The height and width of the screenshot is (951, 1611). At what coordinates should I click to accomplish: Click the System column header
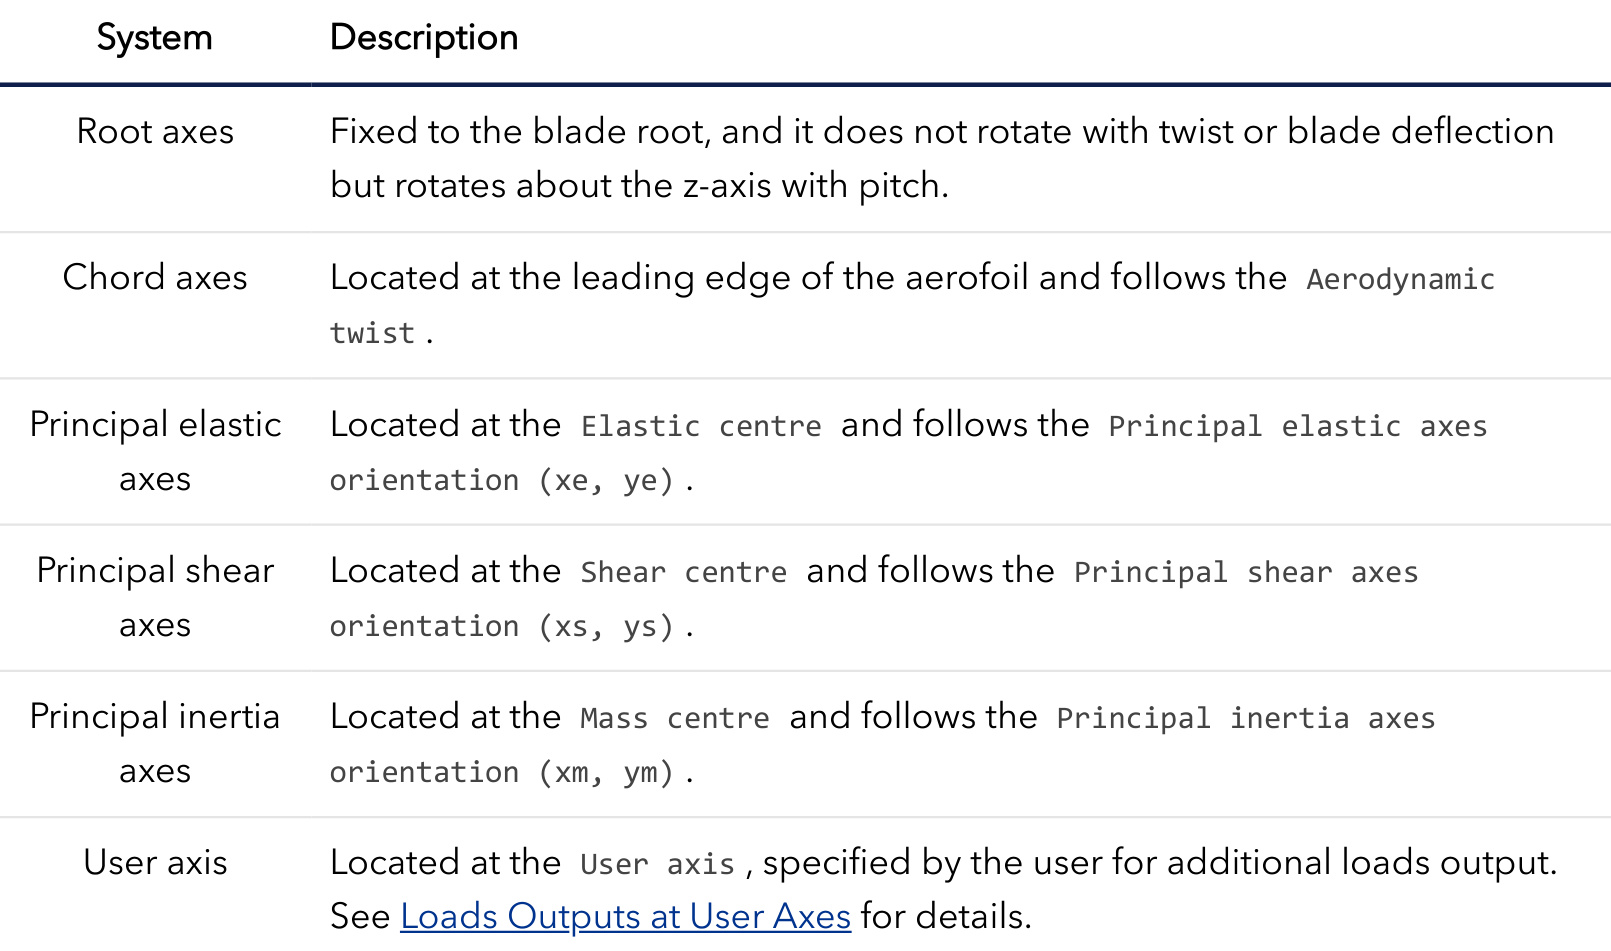154,38
